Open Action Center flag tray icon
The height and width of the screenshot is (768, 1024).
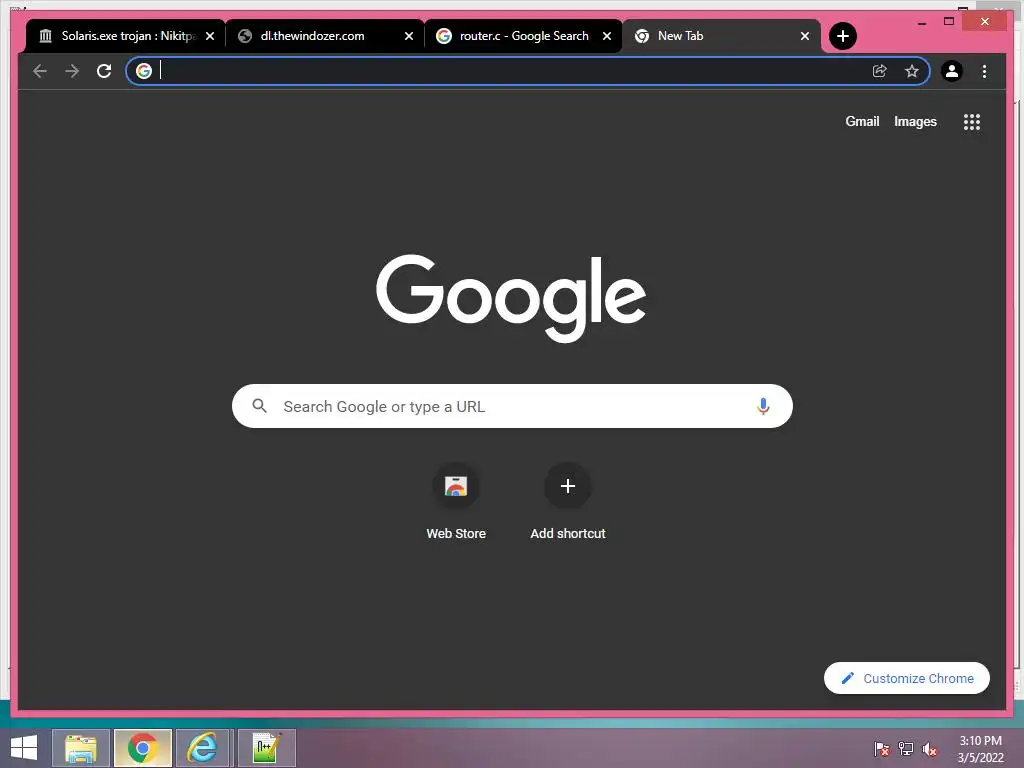coord(881,749)
